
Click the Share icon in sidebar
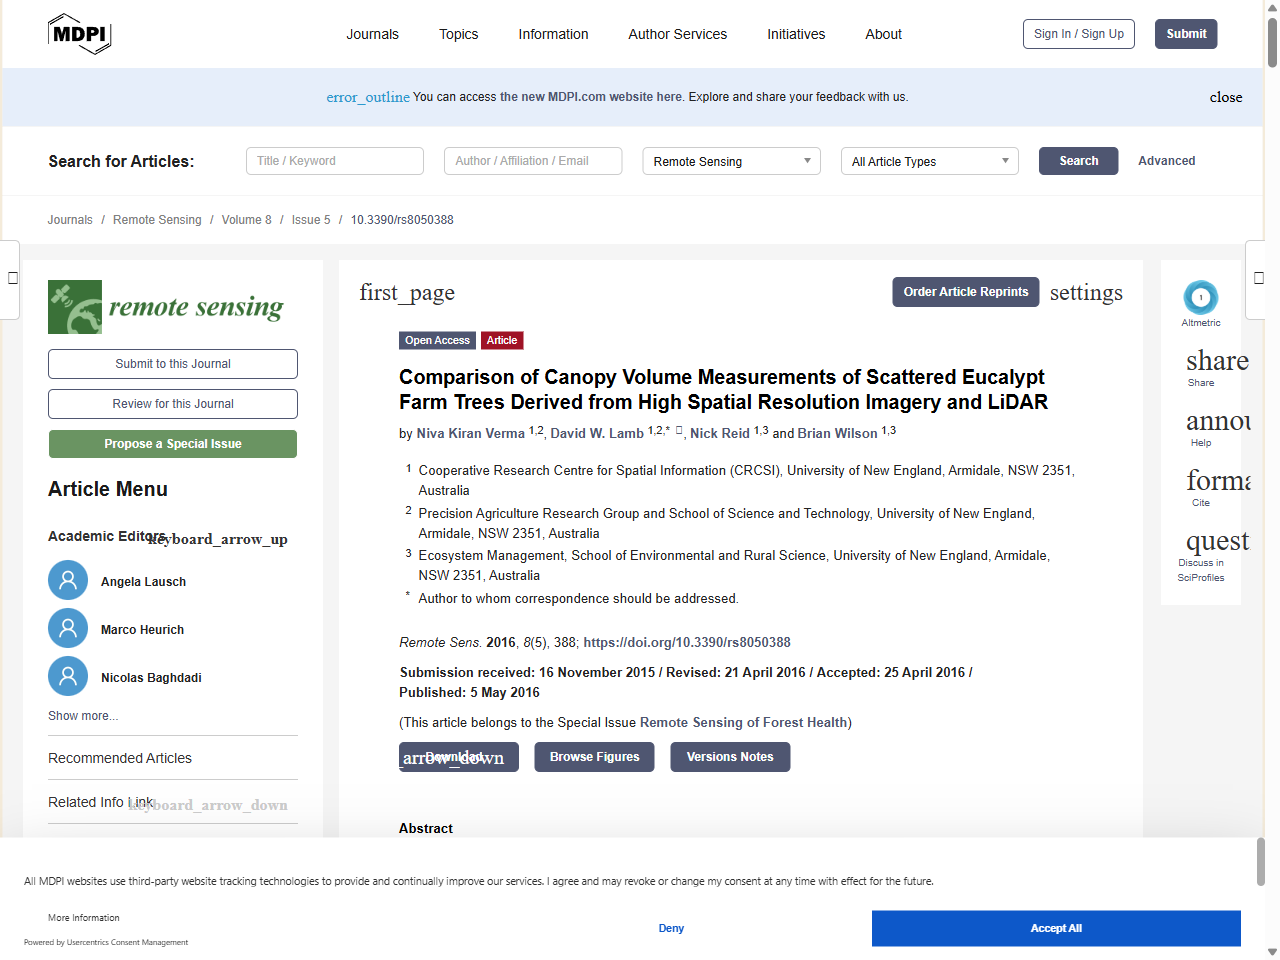[x=1216, y=362]
